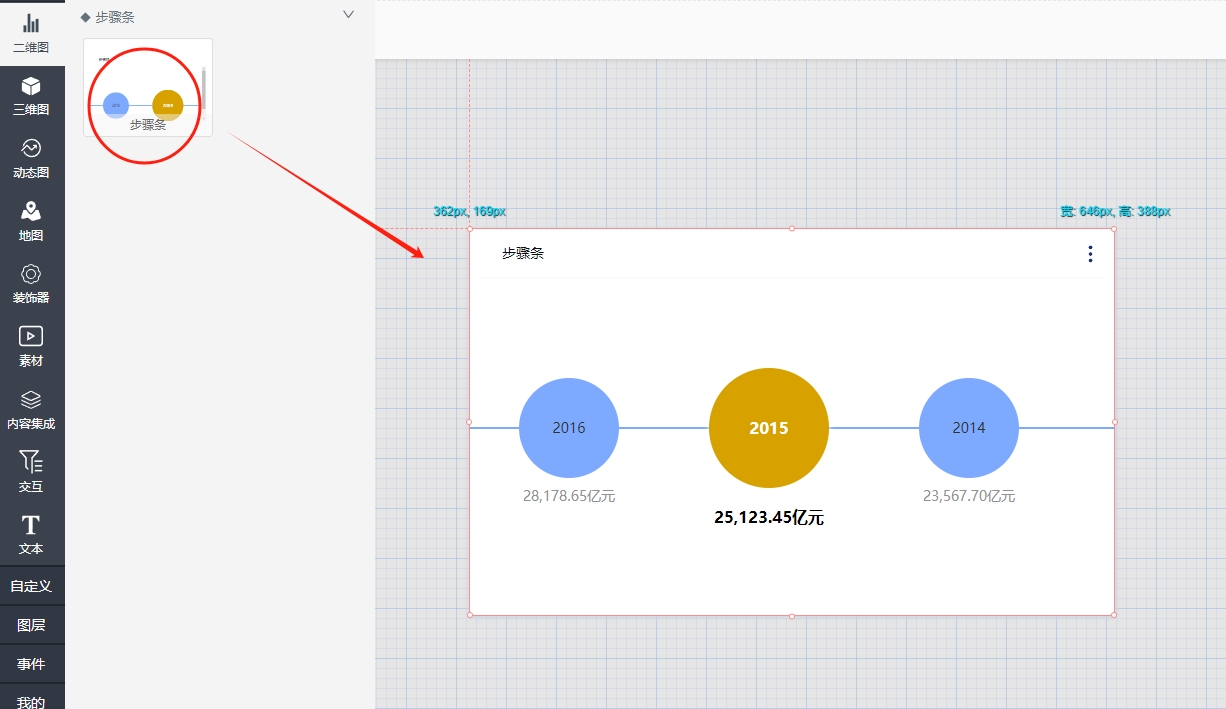This screenshot has height=709, width=1226.
Task: Open the 我的 tab in sidebar
Action: tap(31, 701)
